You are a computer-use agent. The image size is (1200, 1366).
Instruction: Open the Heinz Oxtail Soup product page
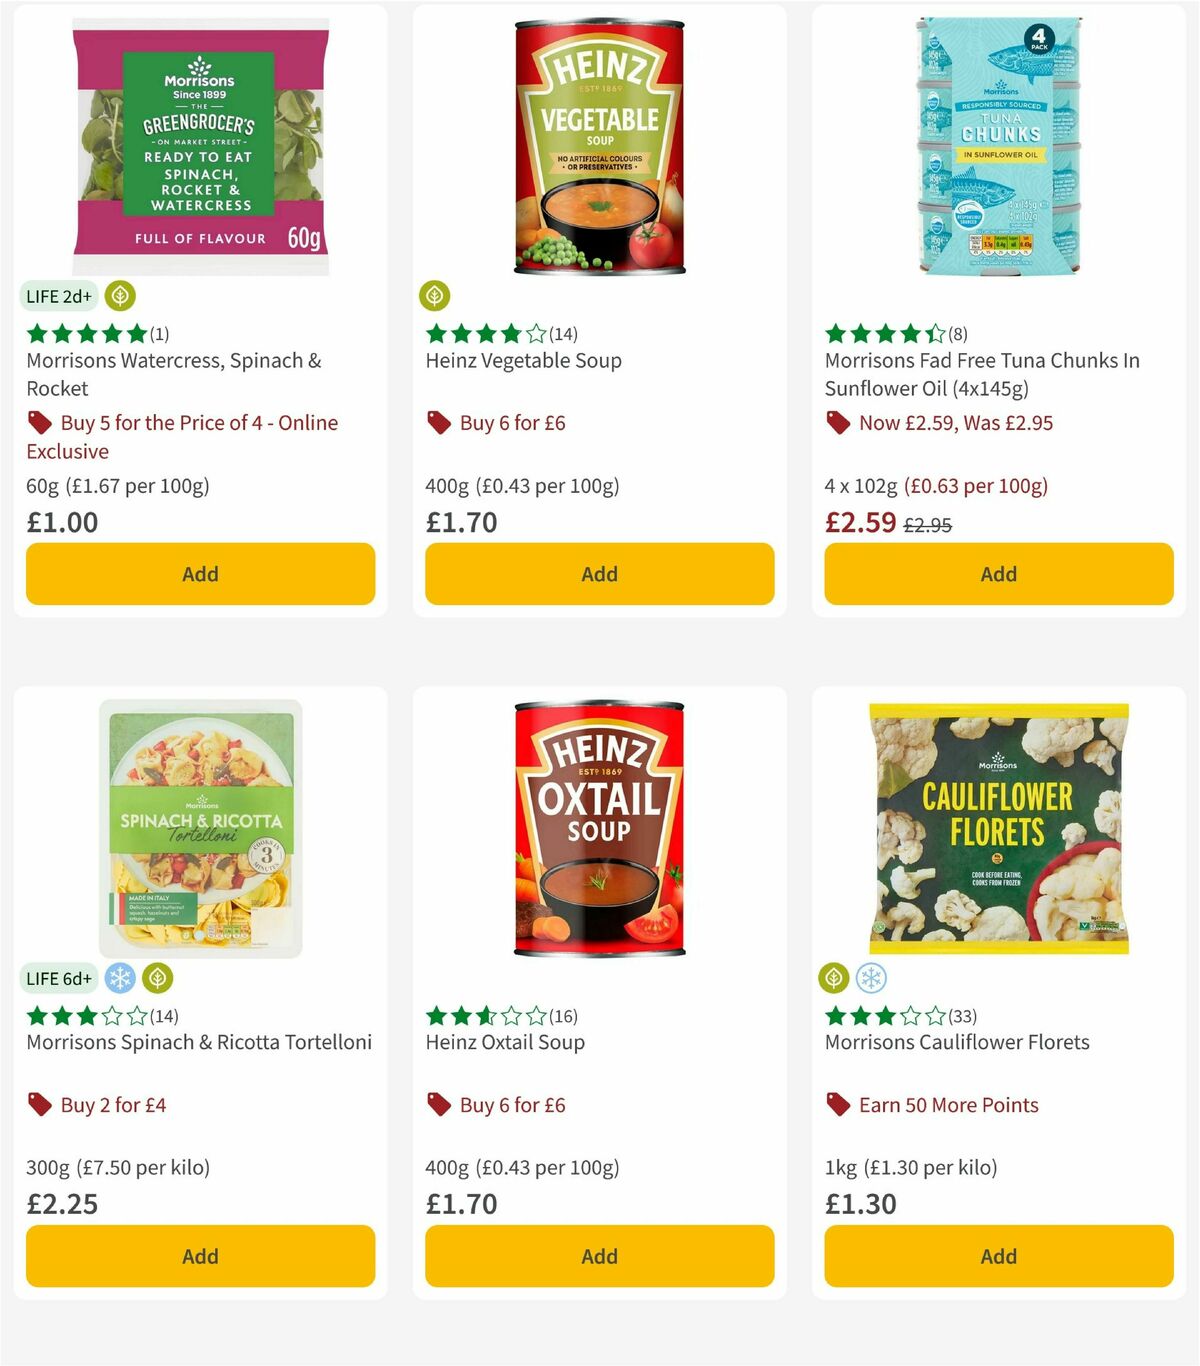pos(505,1041)
